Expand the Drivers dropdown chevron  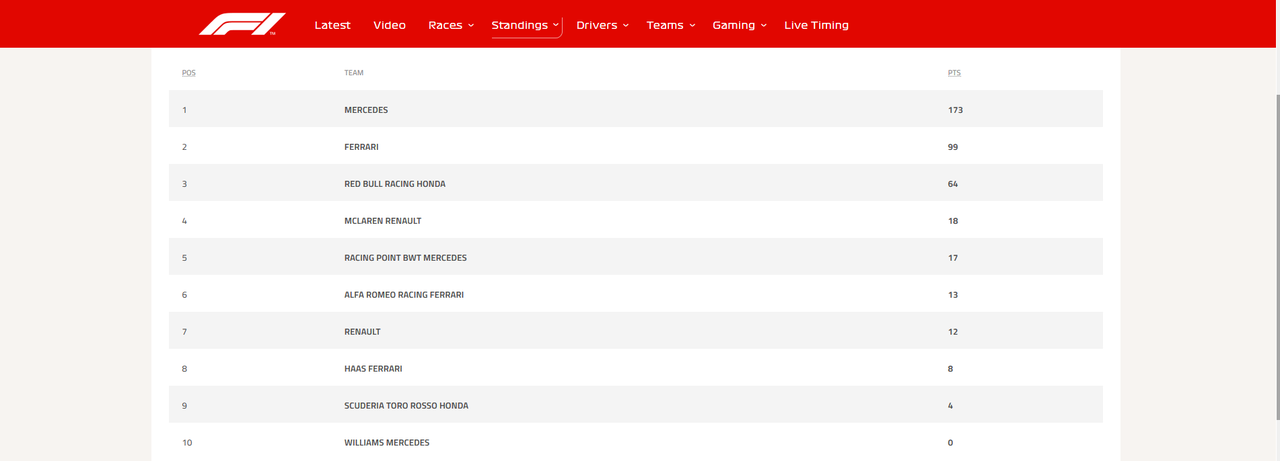[x=626, y=25]
